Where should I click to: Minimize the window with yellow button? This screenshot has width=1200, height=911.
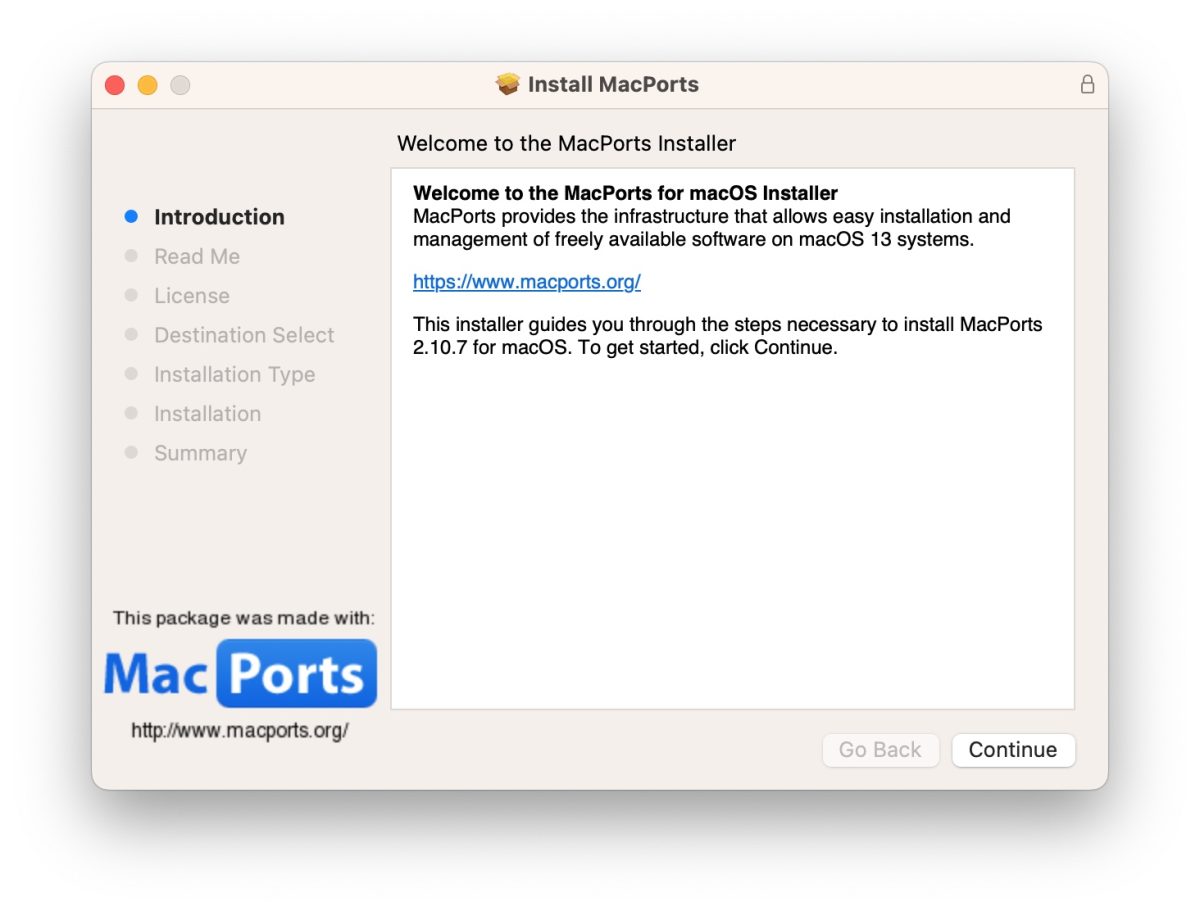(x=147, y=85)
